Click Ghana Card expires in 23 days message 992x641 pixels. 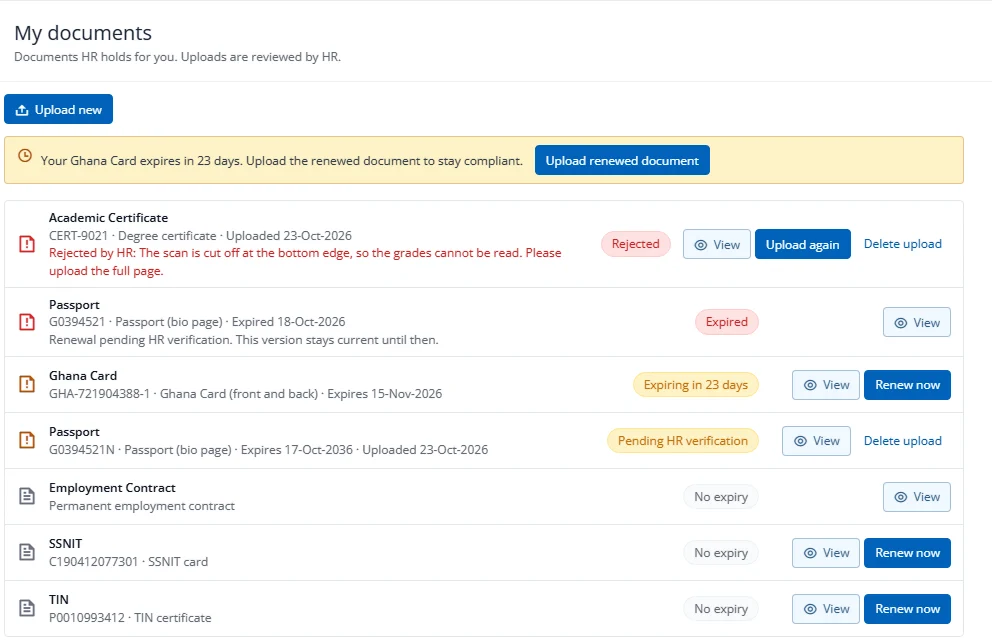pyautogui.click(x=282, y=161)
